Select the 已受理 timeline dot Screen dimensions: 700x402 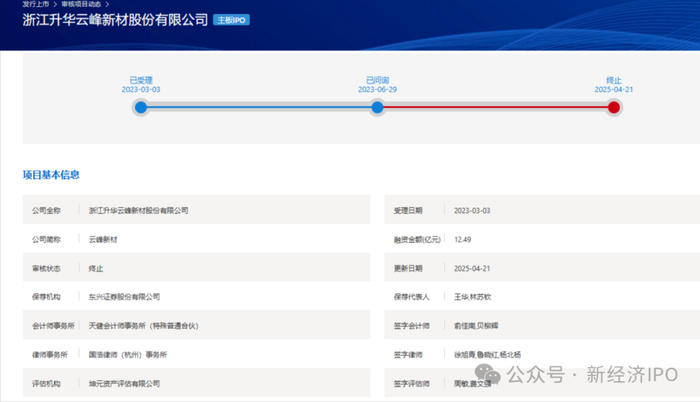[x=141, y=107]
